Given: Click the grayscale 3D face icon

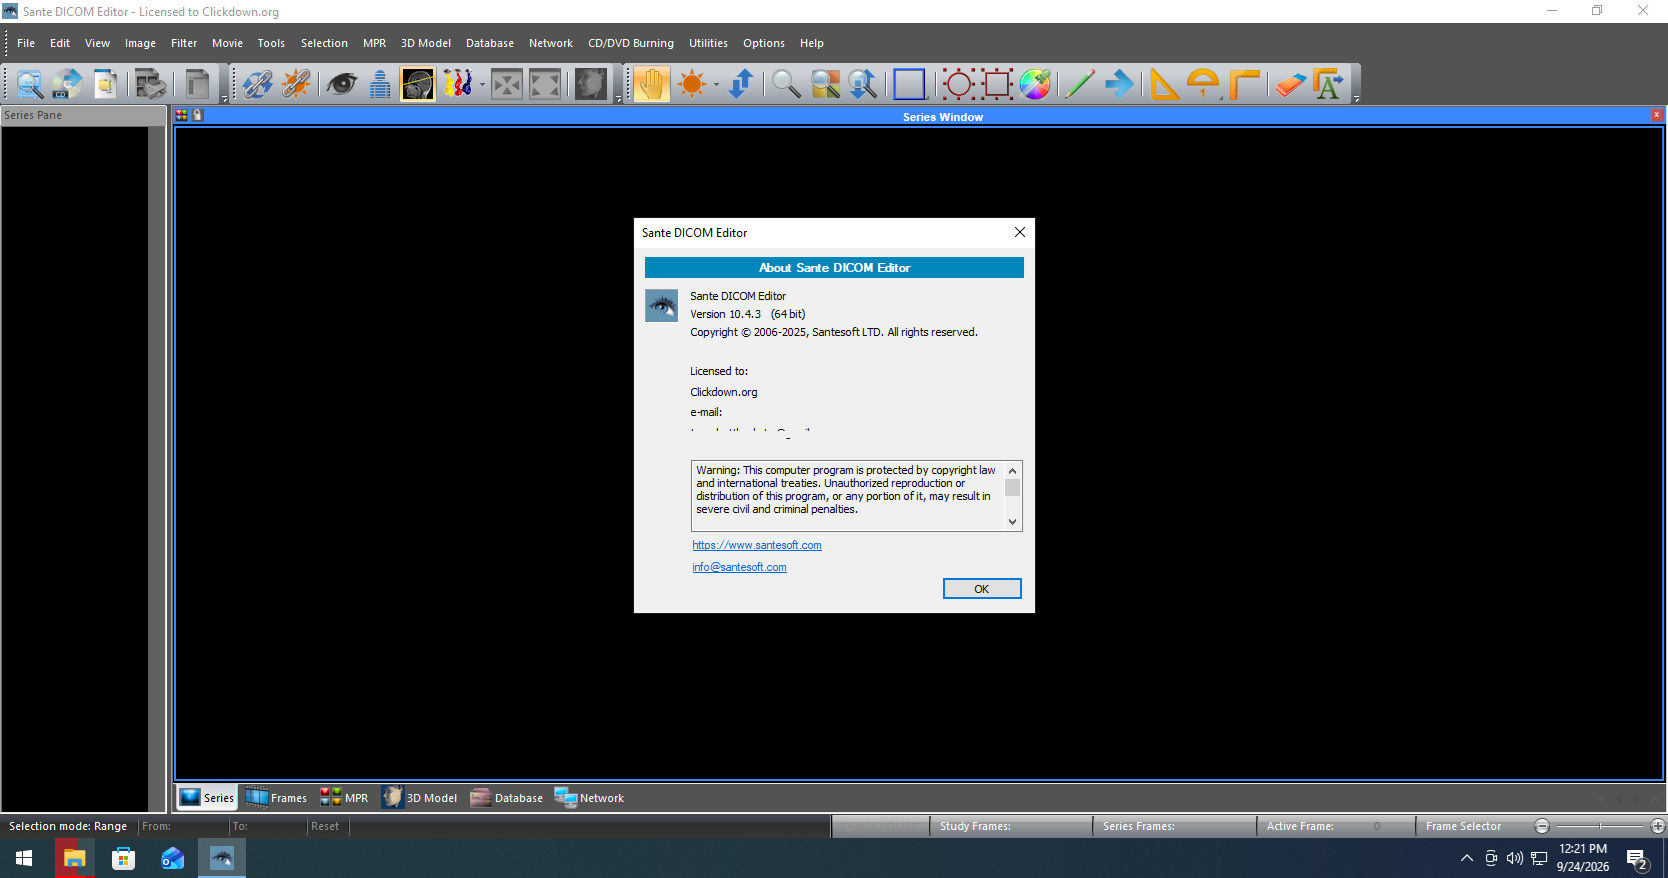Looking at the screenshot, I should pos(591,84).
